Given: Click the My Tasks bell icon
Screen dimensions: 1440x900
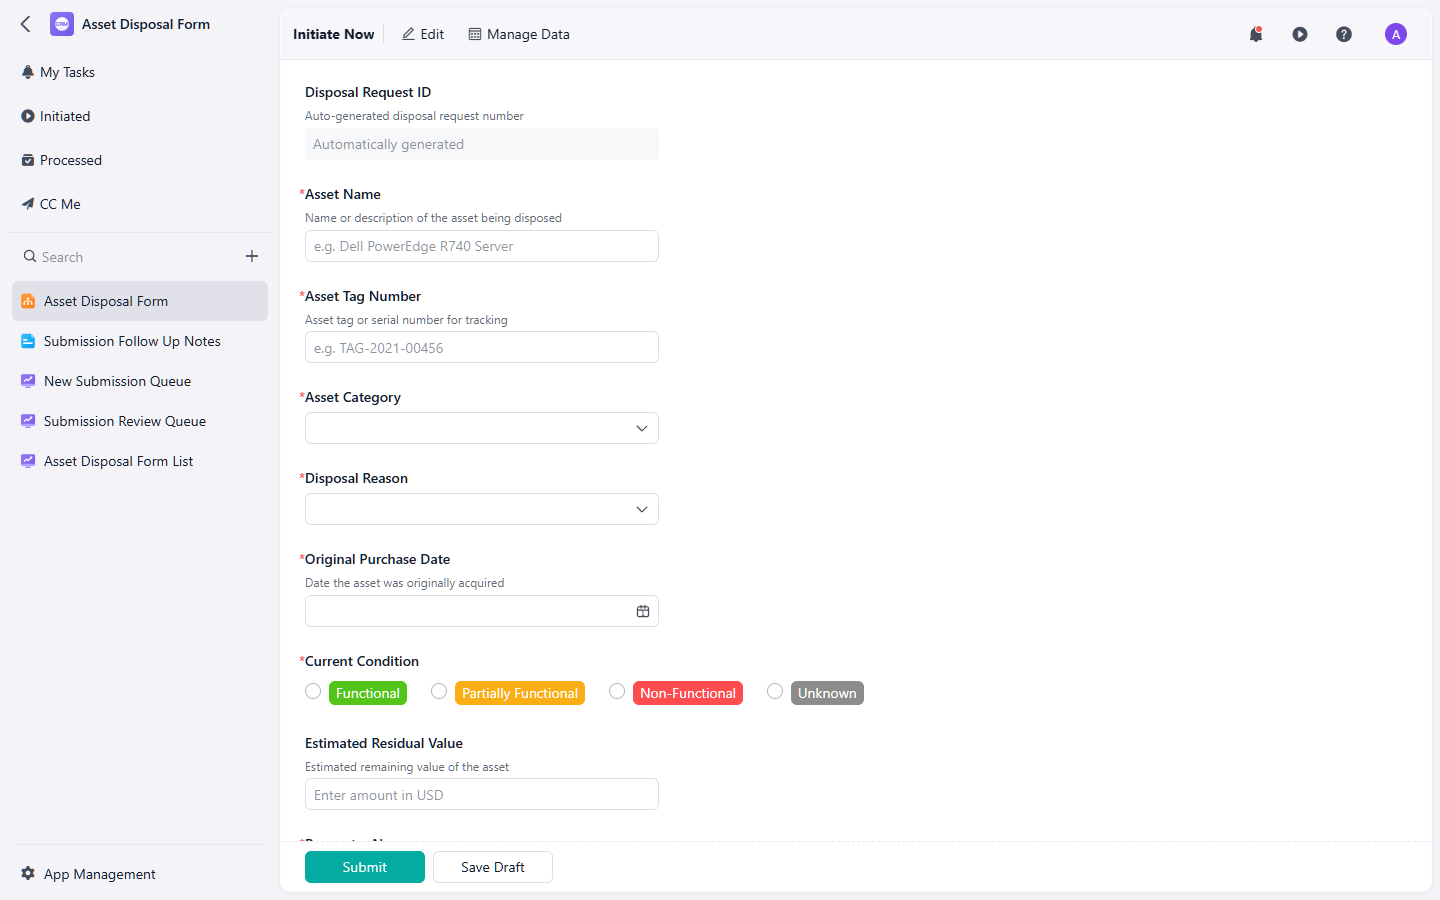Looking at the screenshot, I should coord(28,72).
